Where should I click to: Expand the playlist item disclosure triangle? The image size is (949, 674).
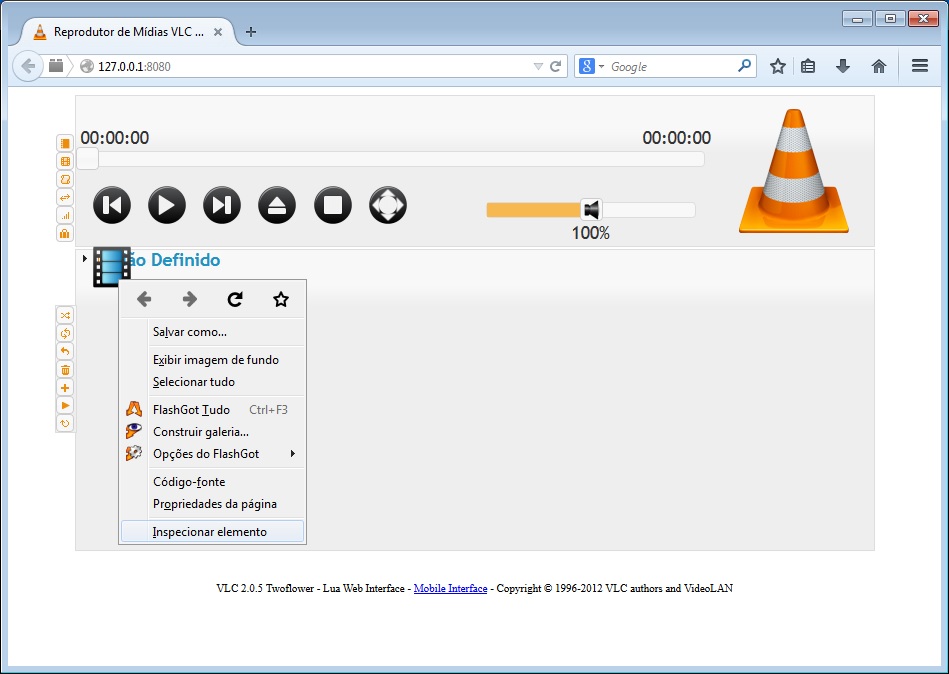click(85, 258)
